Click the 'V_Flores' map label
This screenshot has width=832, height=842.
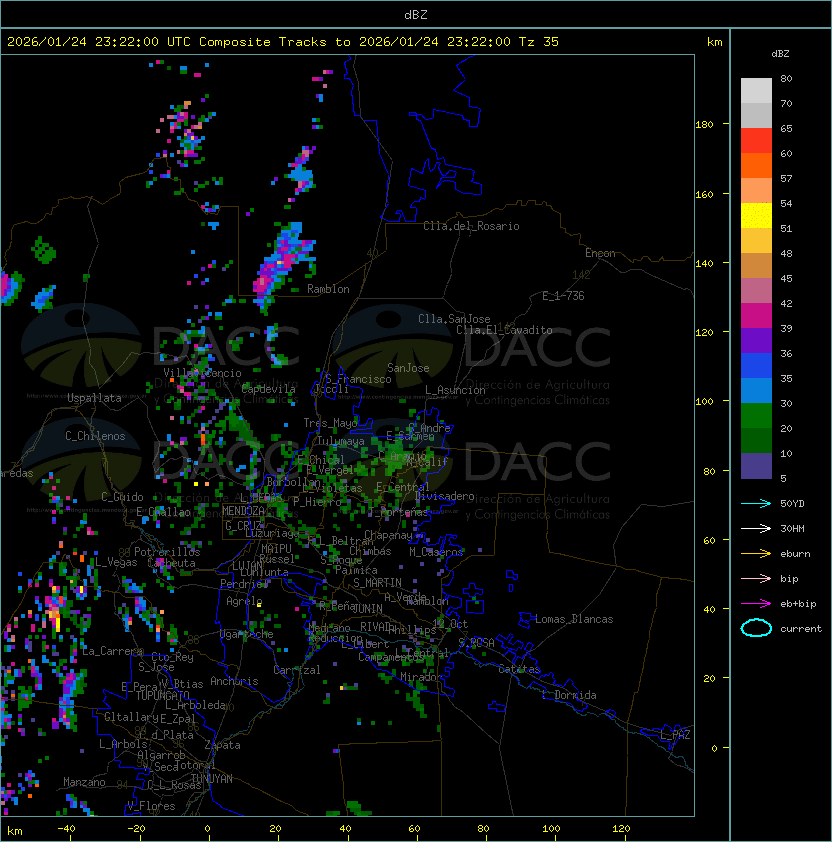coord(151,806)
